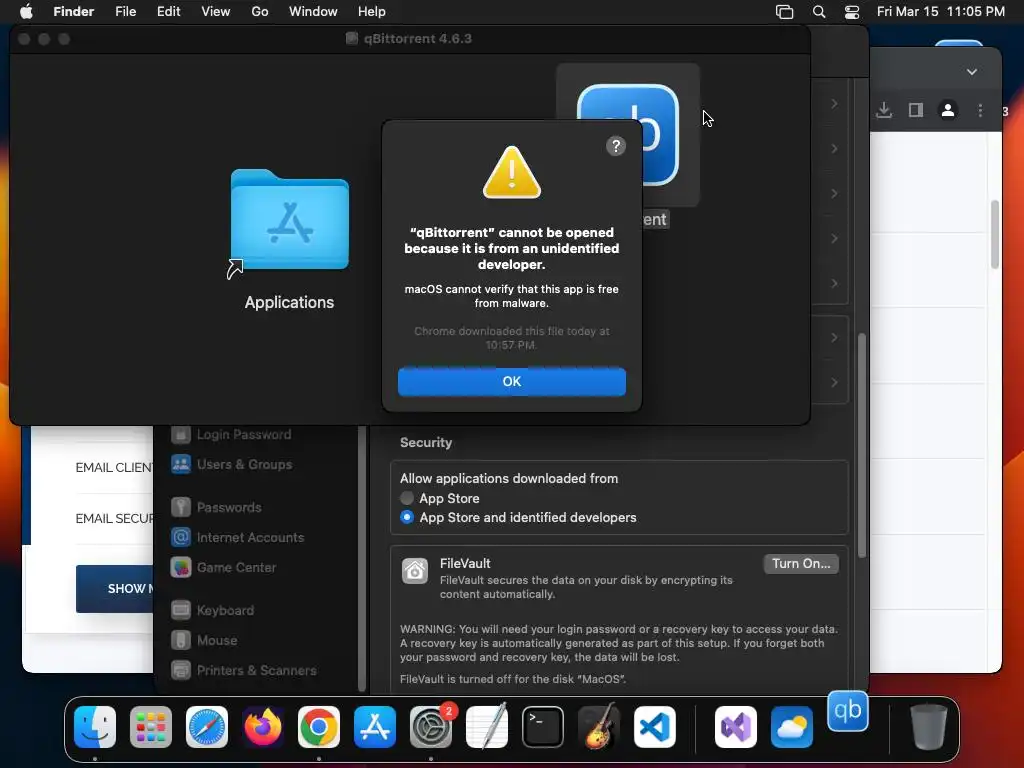Open Launchpad from the Dock
The width and height of the screenshot is (1024, 768).
tap(151, 727)
